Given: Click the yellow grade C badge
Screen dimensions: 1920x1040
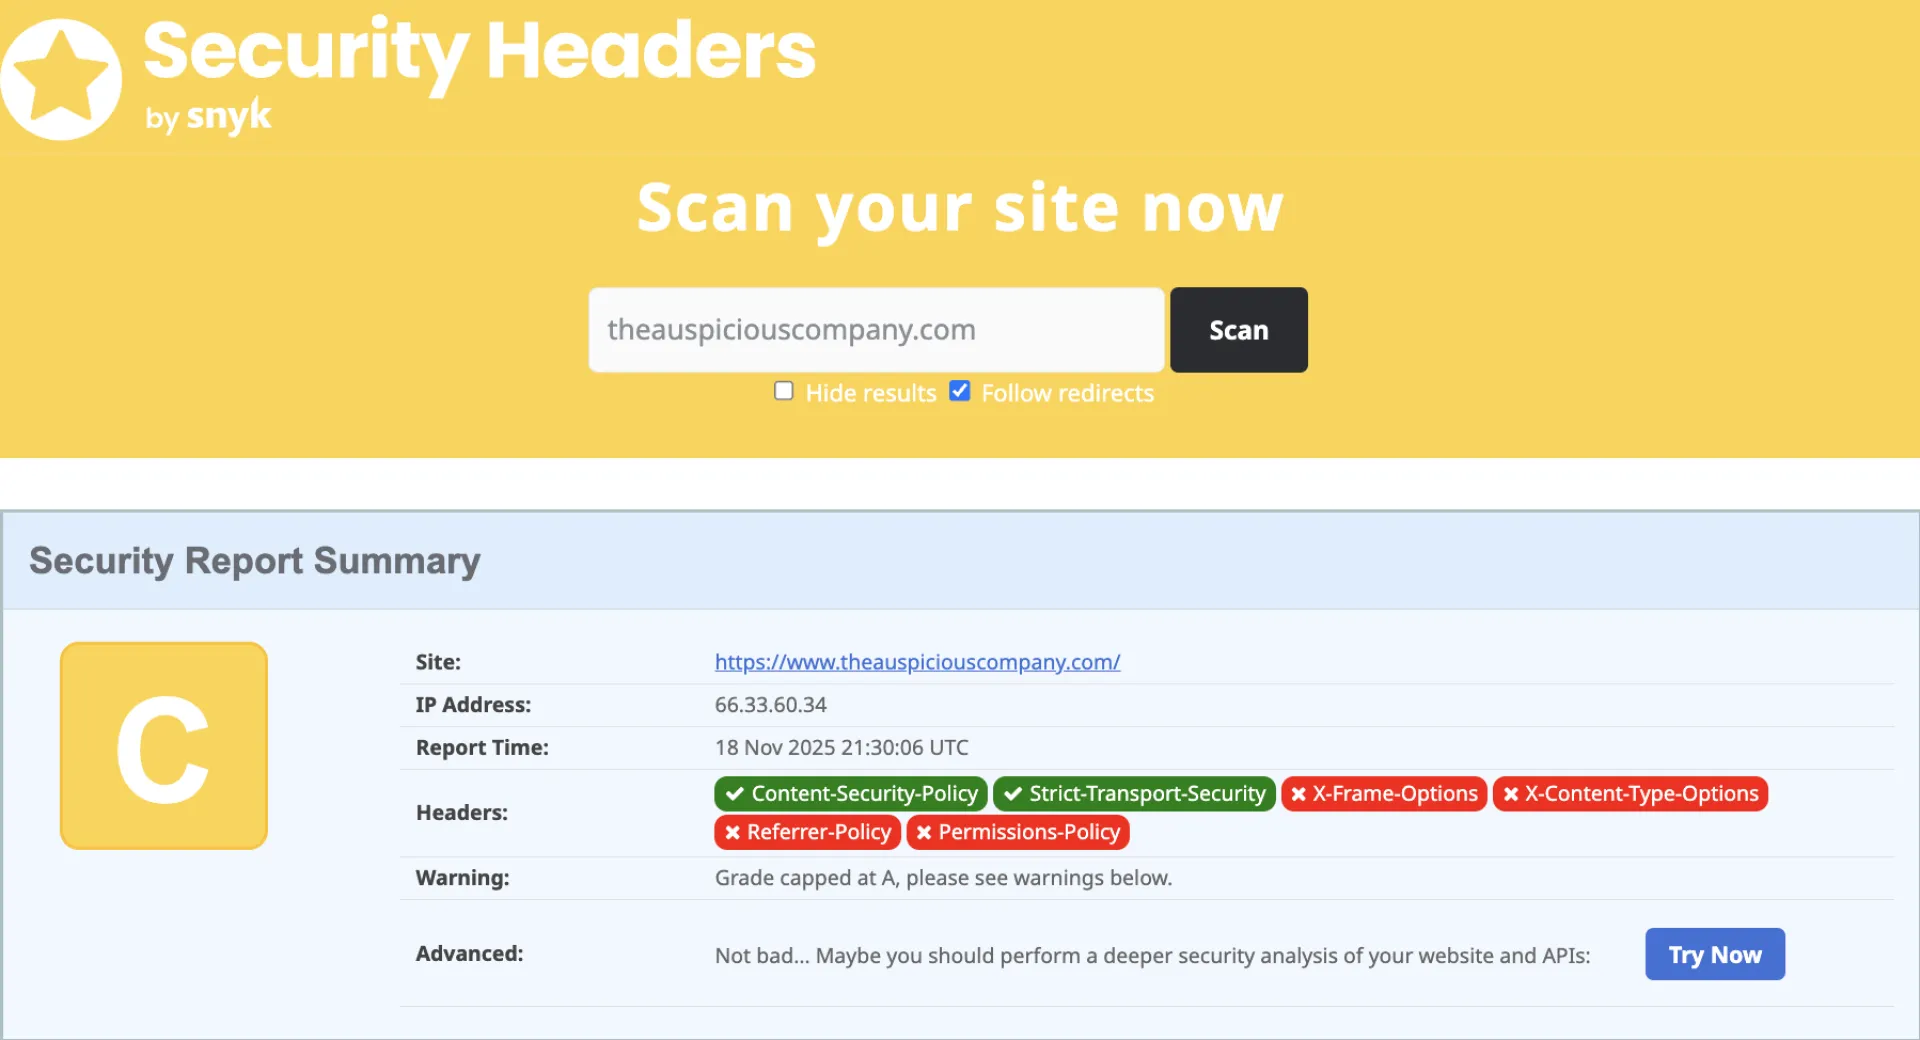Looking at the screenshot, I should click(164, 746).
